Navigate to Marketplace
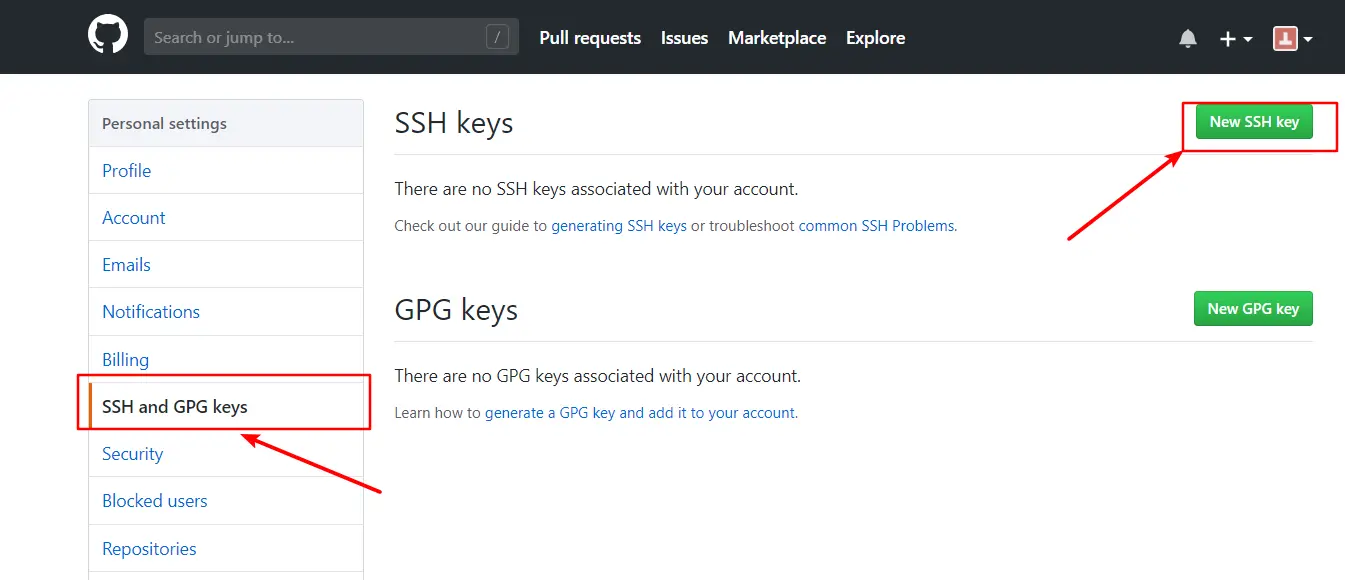The width and height of the screenshot is (1345, 580). pos(777,38)
